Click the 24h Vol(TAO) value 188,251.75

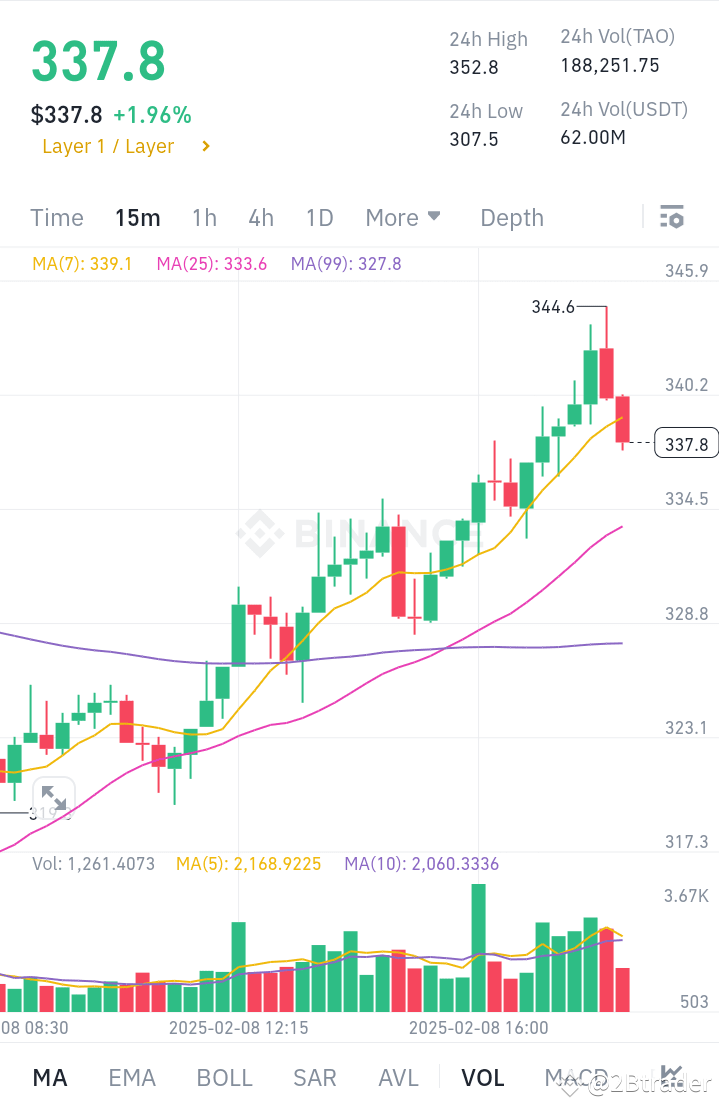pyautogui.click(x=610, y=66)
